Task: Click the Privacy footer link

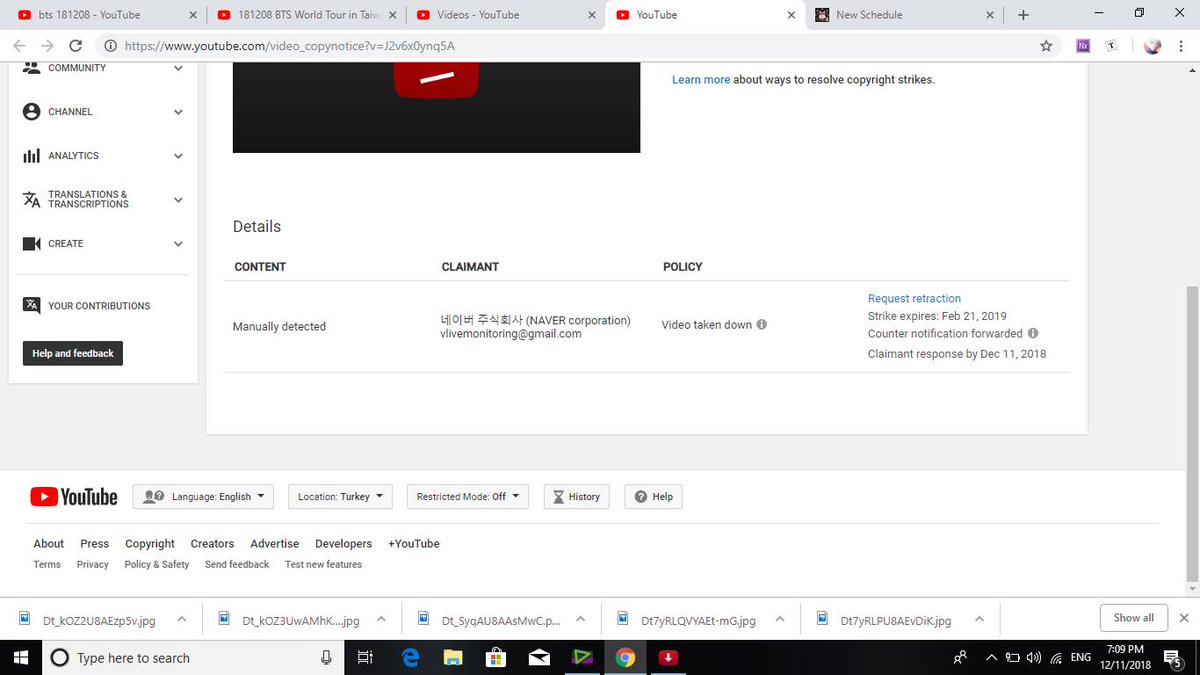Action: [x=92, y=565]
